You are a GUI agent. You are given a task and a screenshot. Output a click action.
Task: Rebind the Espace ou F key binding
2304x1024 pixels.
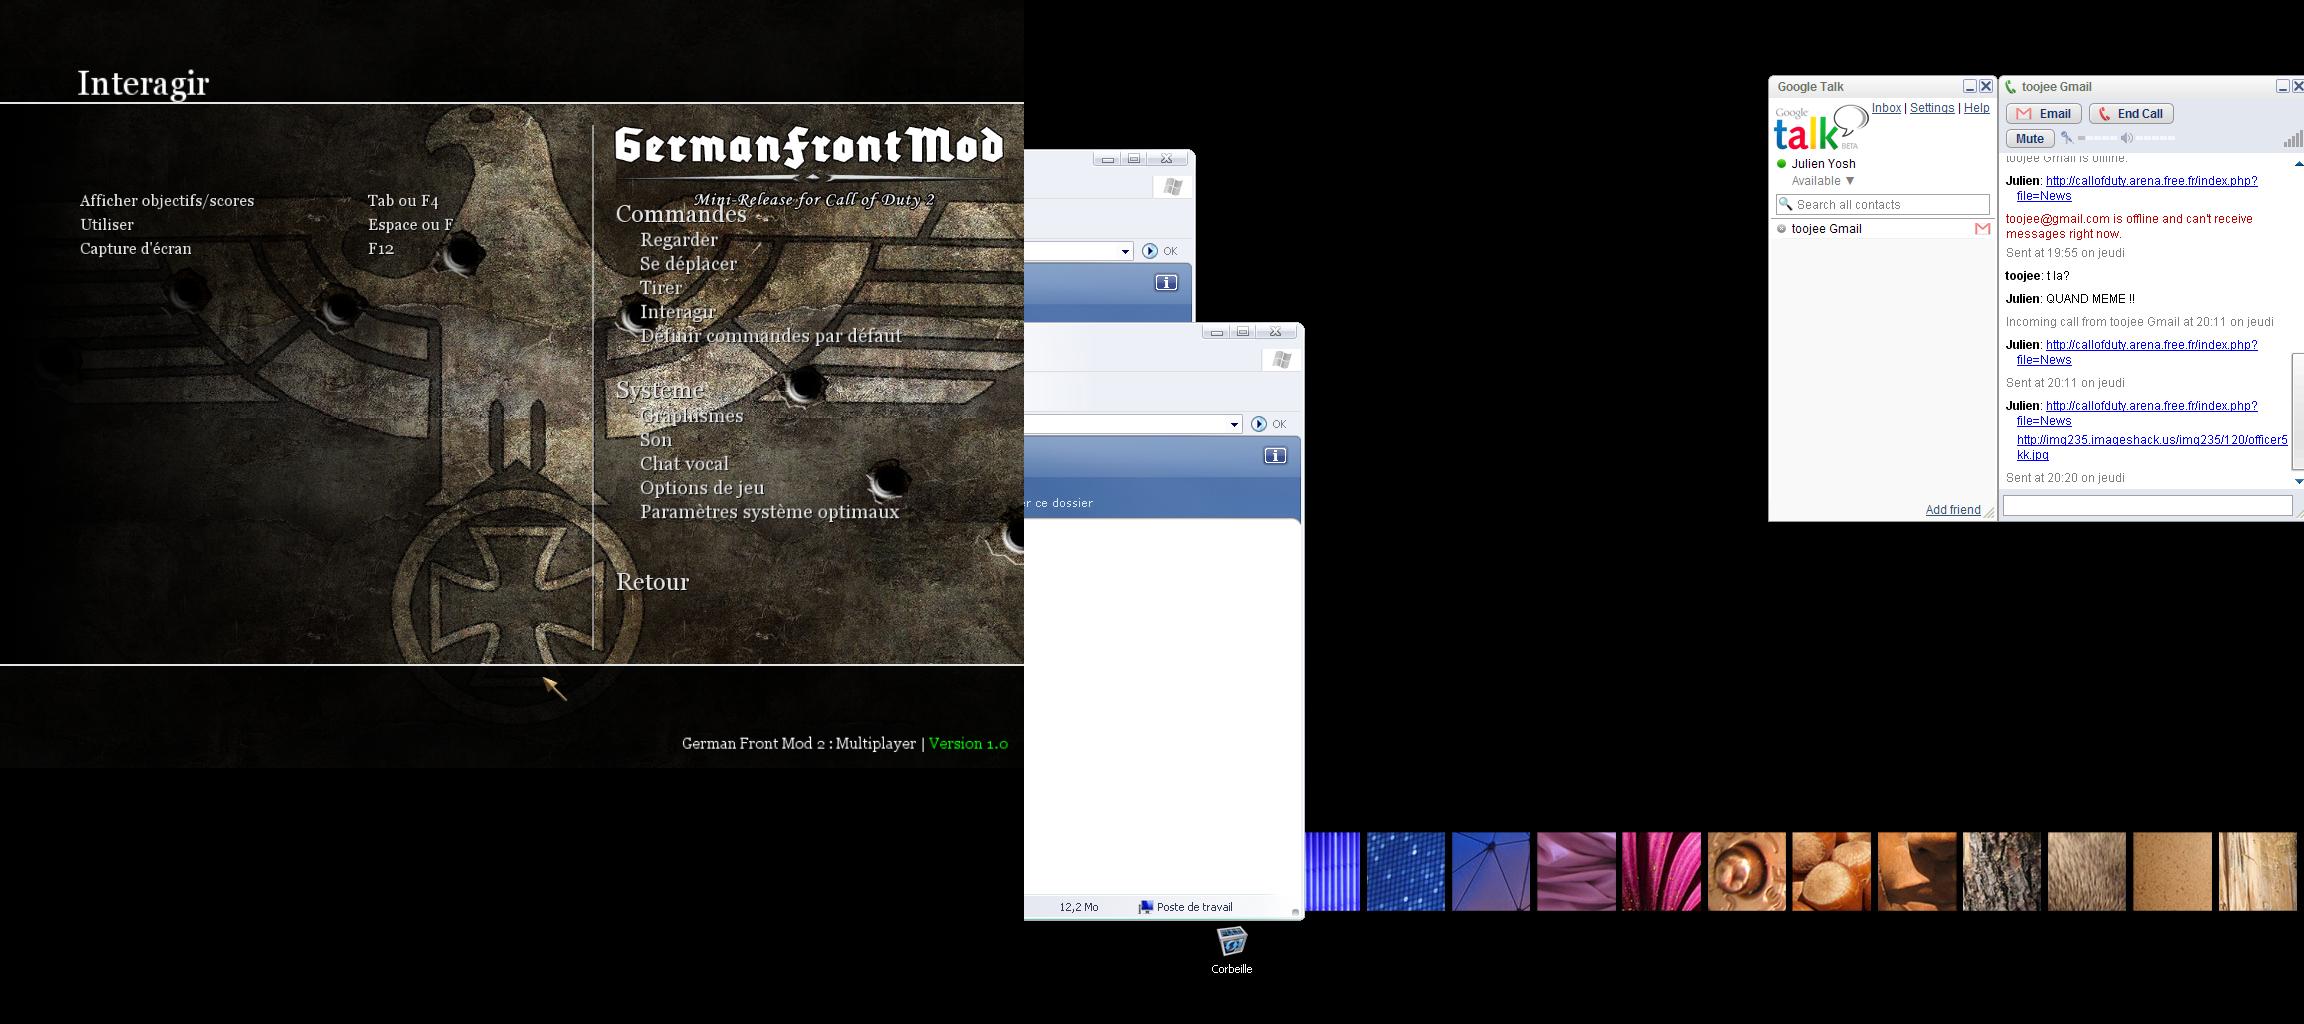pos(411,225)
